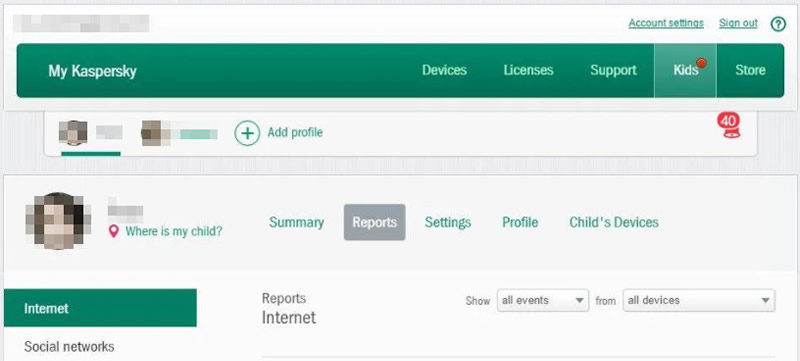
Task: Open Account settings
Action: (x=666, y=23)
